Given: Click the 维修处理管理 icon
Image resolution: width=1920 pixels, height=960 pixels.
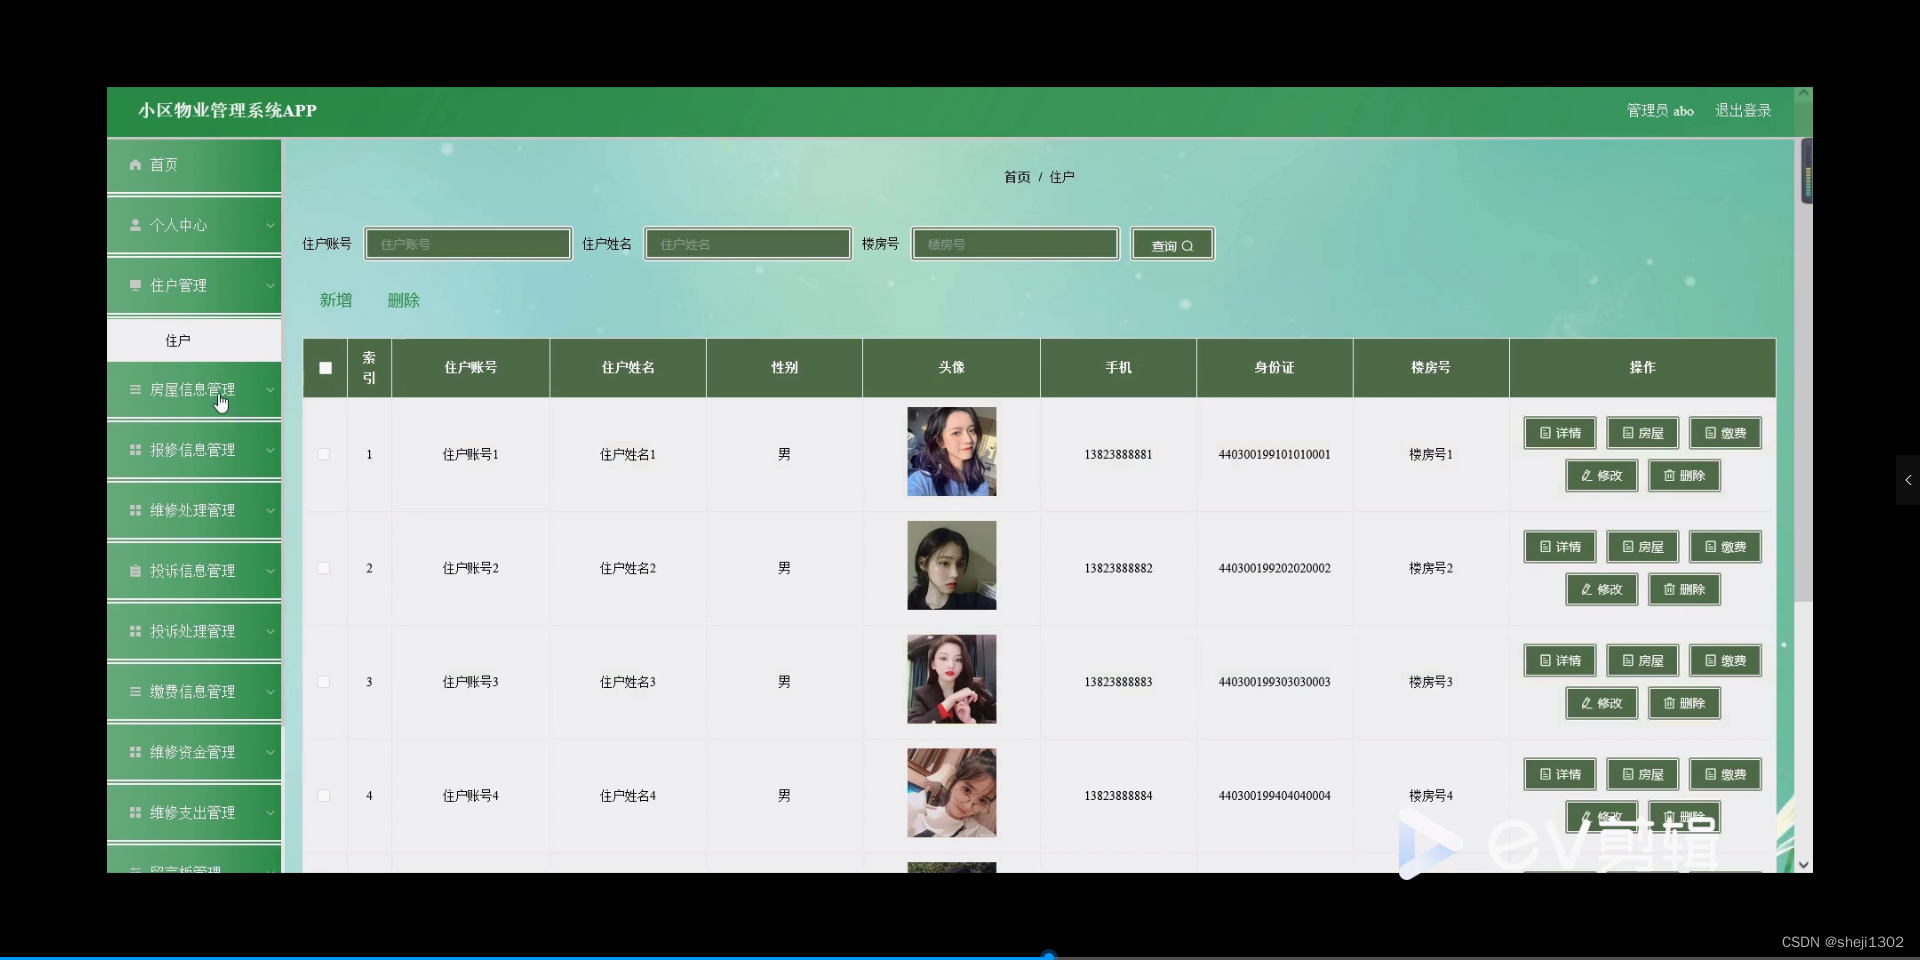Looking at the screenshot, I should (135, 510).
